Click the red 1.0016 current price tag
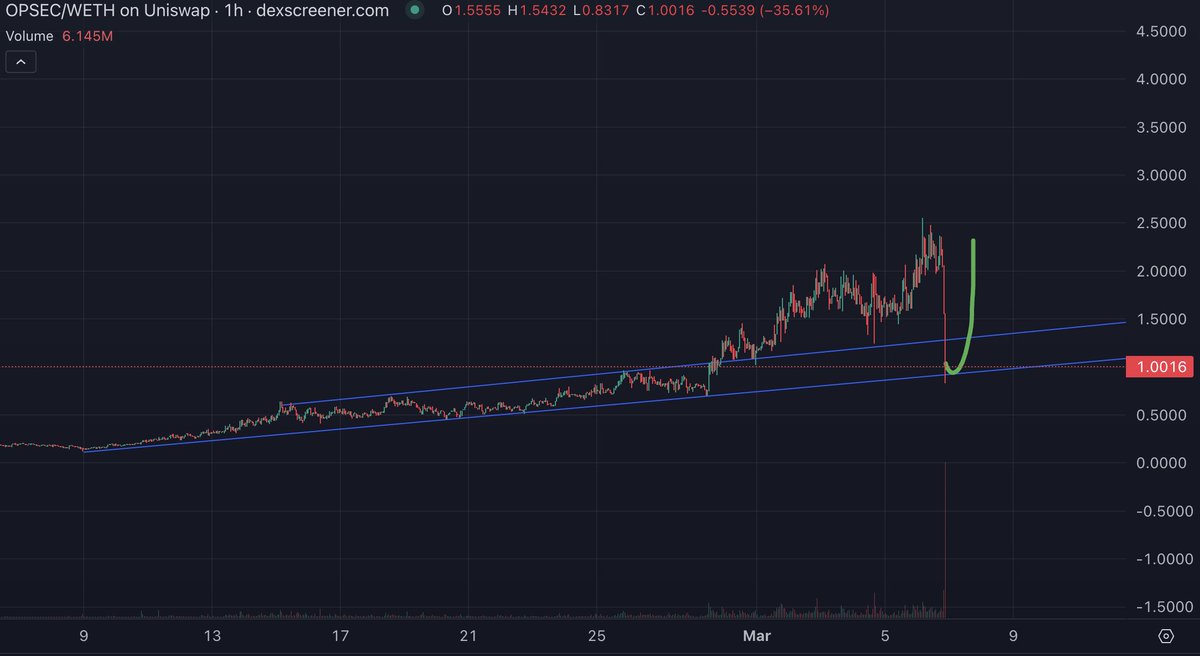This screenshot has width=1200, height=656. [1159, 367]
